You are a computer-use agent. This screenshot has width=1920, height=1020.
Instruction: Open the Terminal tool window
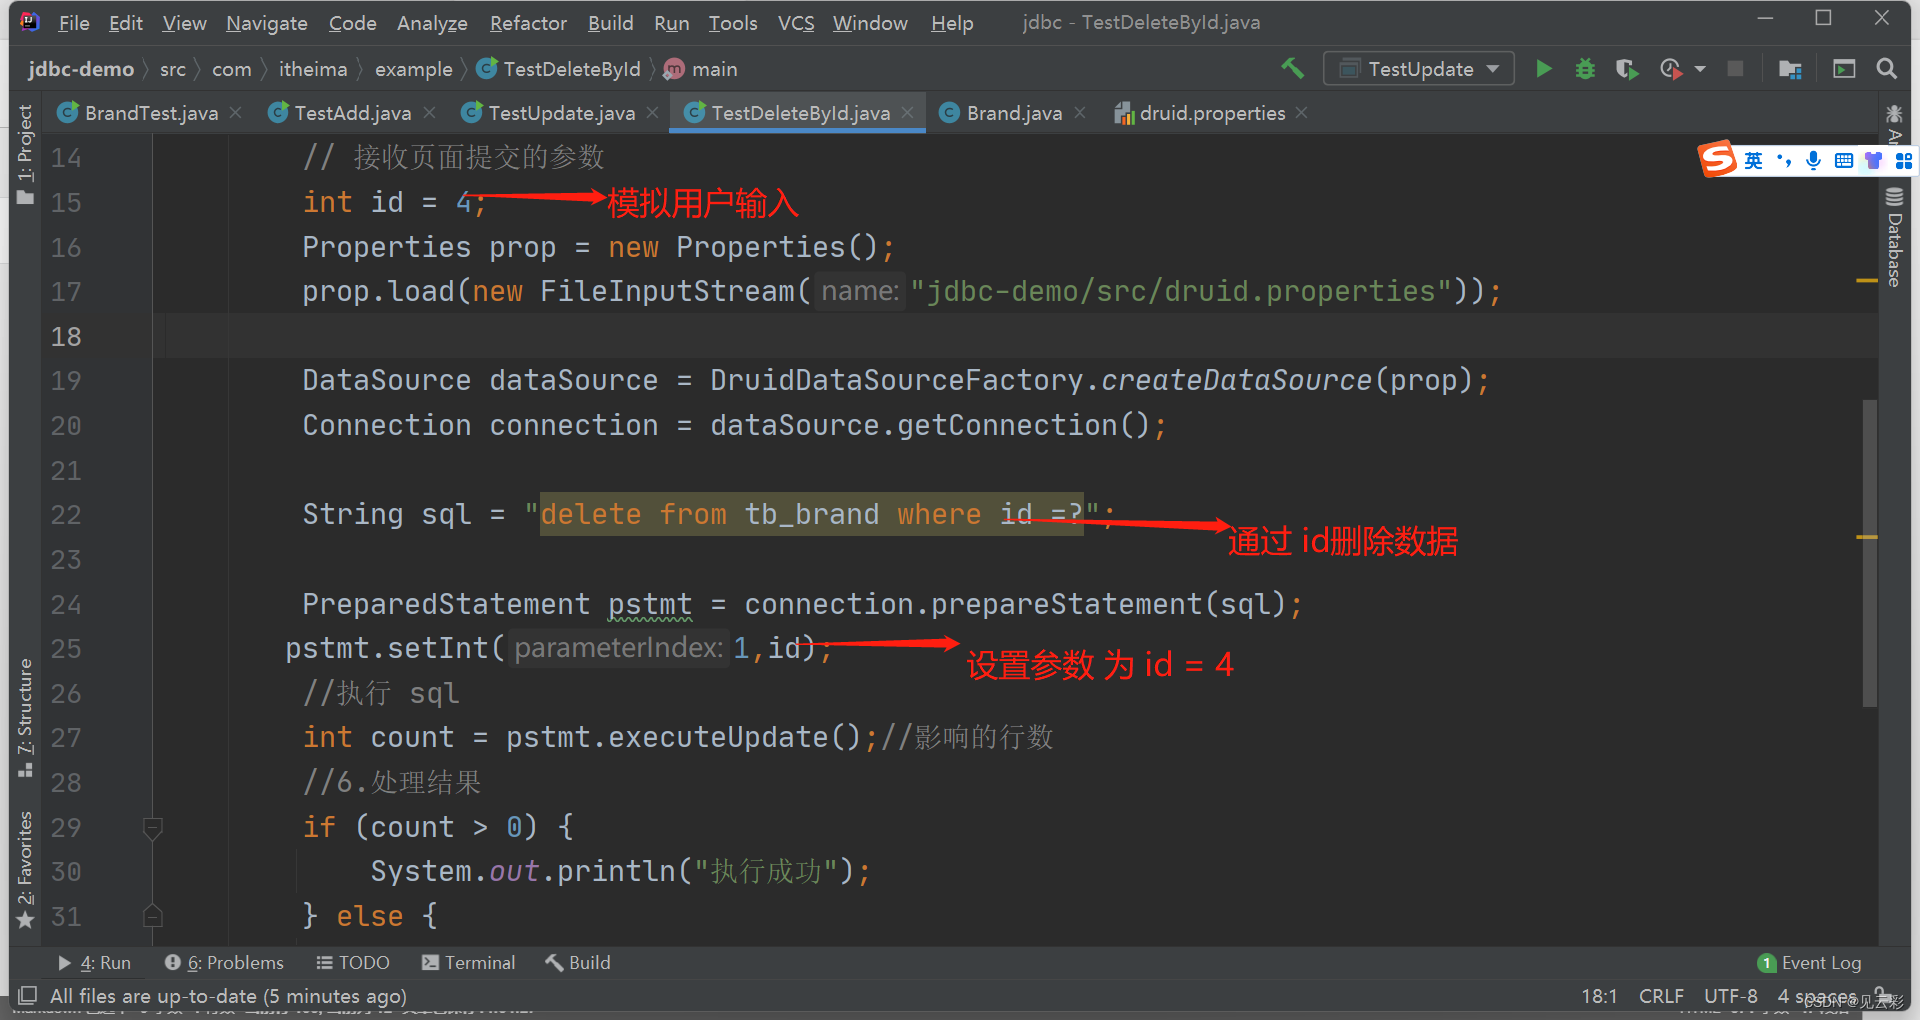[x=468, y=962]
